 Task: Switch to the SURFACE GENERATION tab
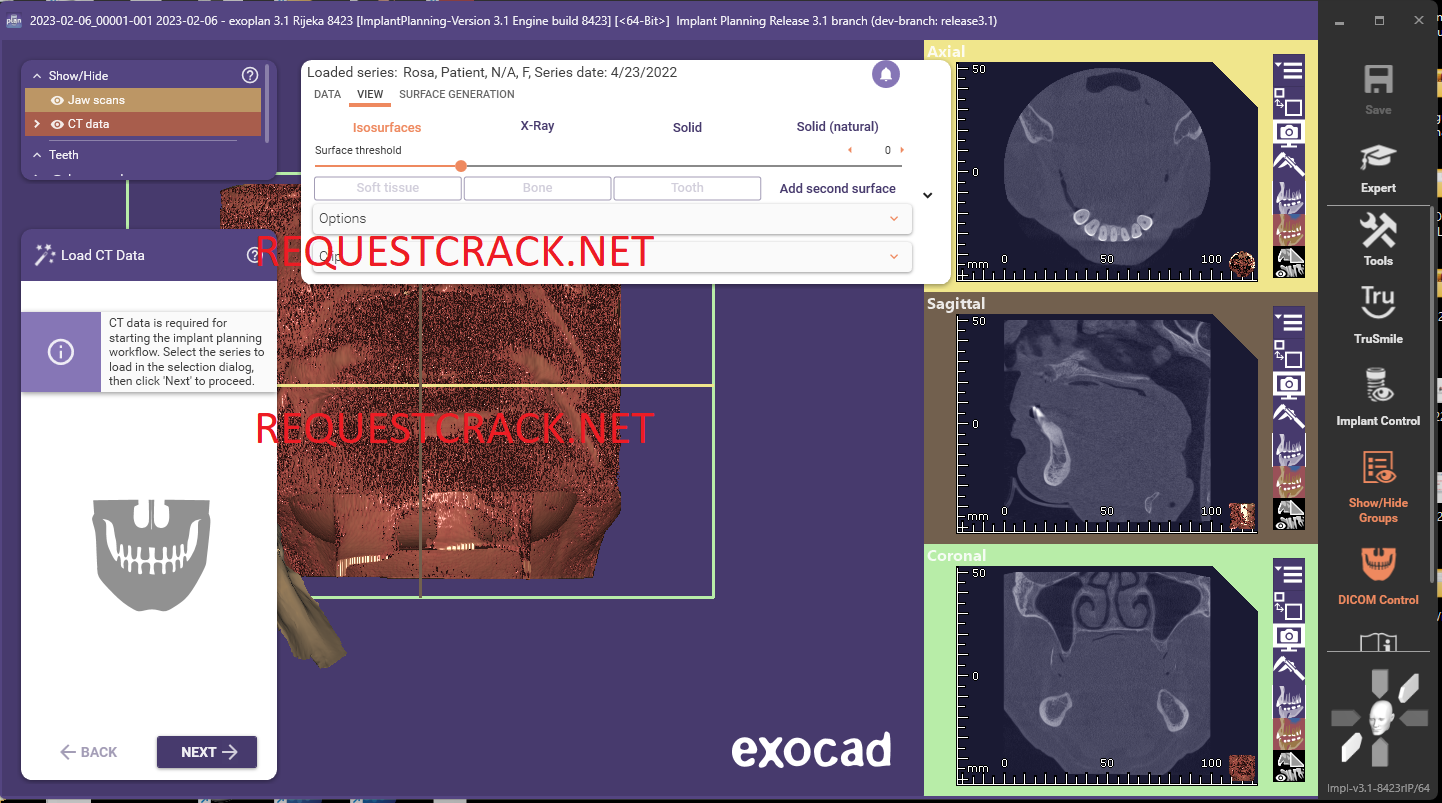(x=456, y=94)
